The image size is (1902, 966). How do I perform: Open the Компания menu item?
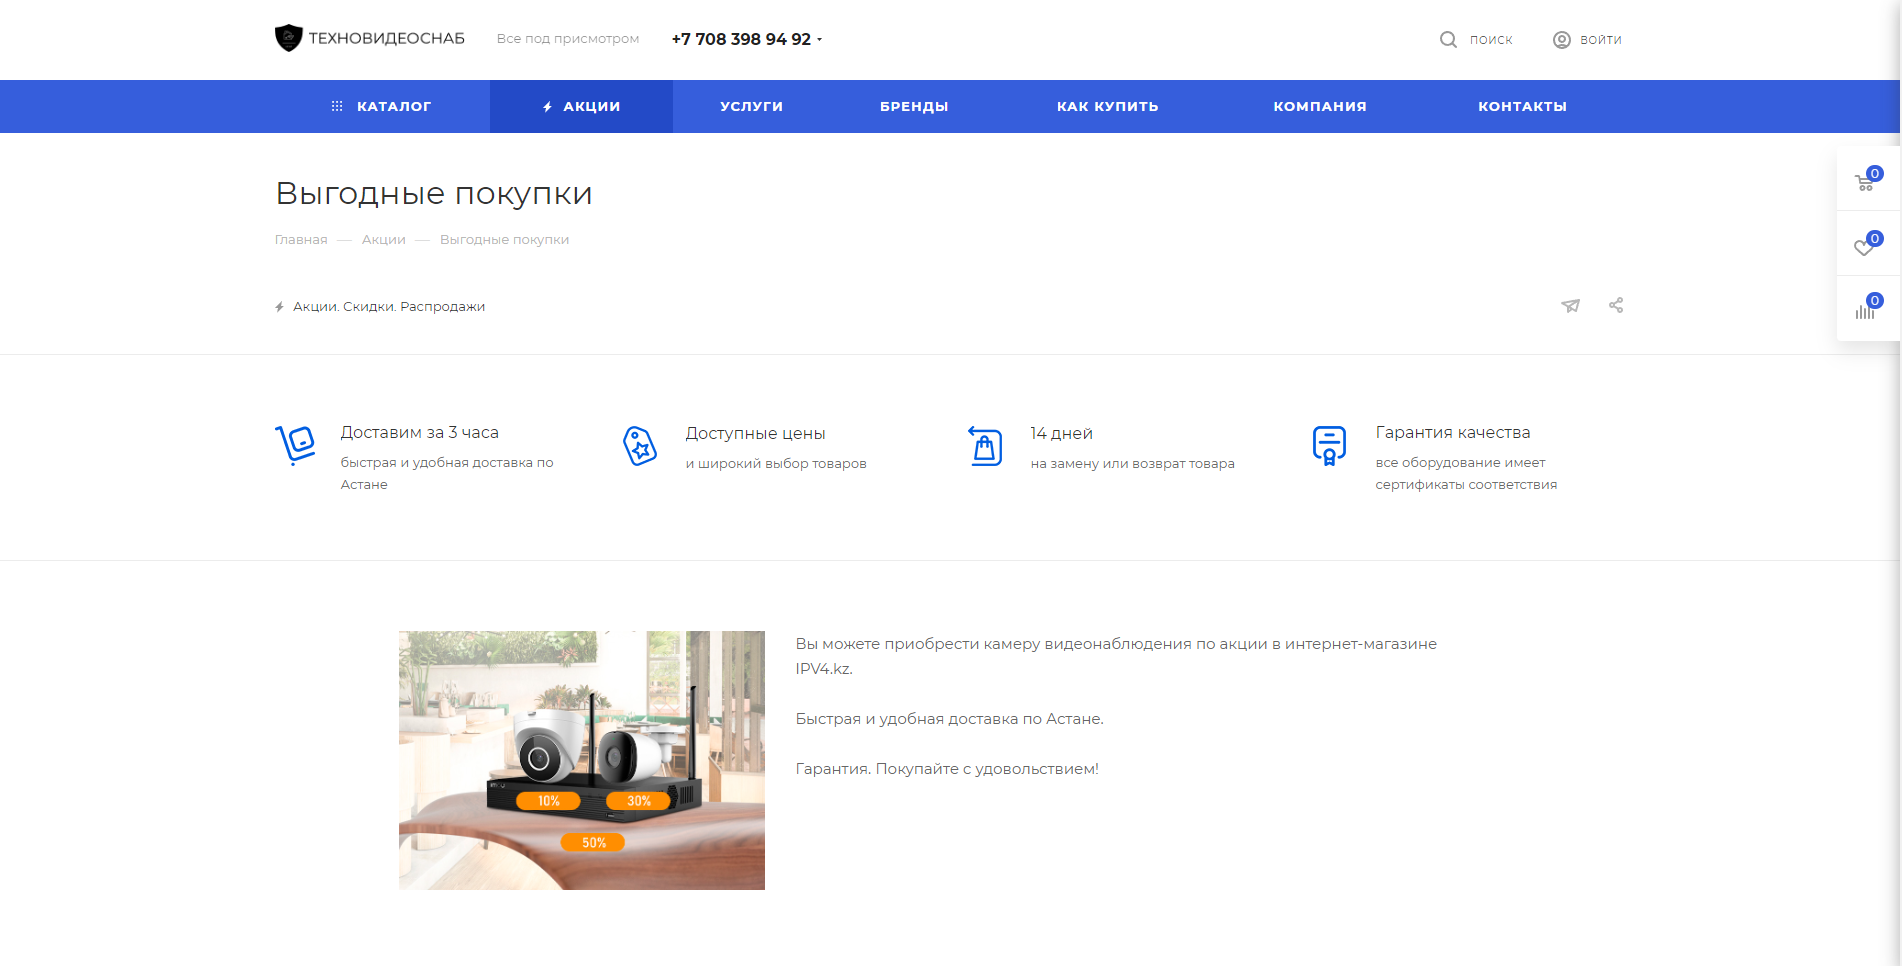[1320, 106]
